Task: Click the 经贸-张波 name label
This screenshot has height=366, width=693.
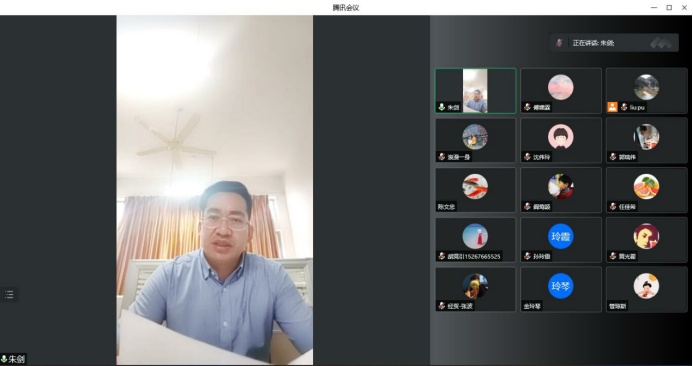Action: (x=460, y=306)
